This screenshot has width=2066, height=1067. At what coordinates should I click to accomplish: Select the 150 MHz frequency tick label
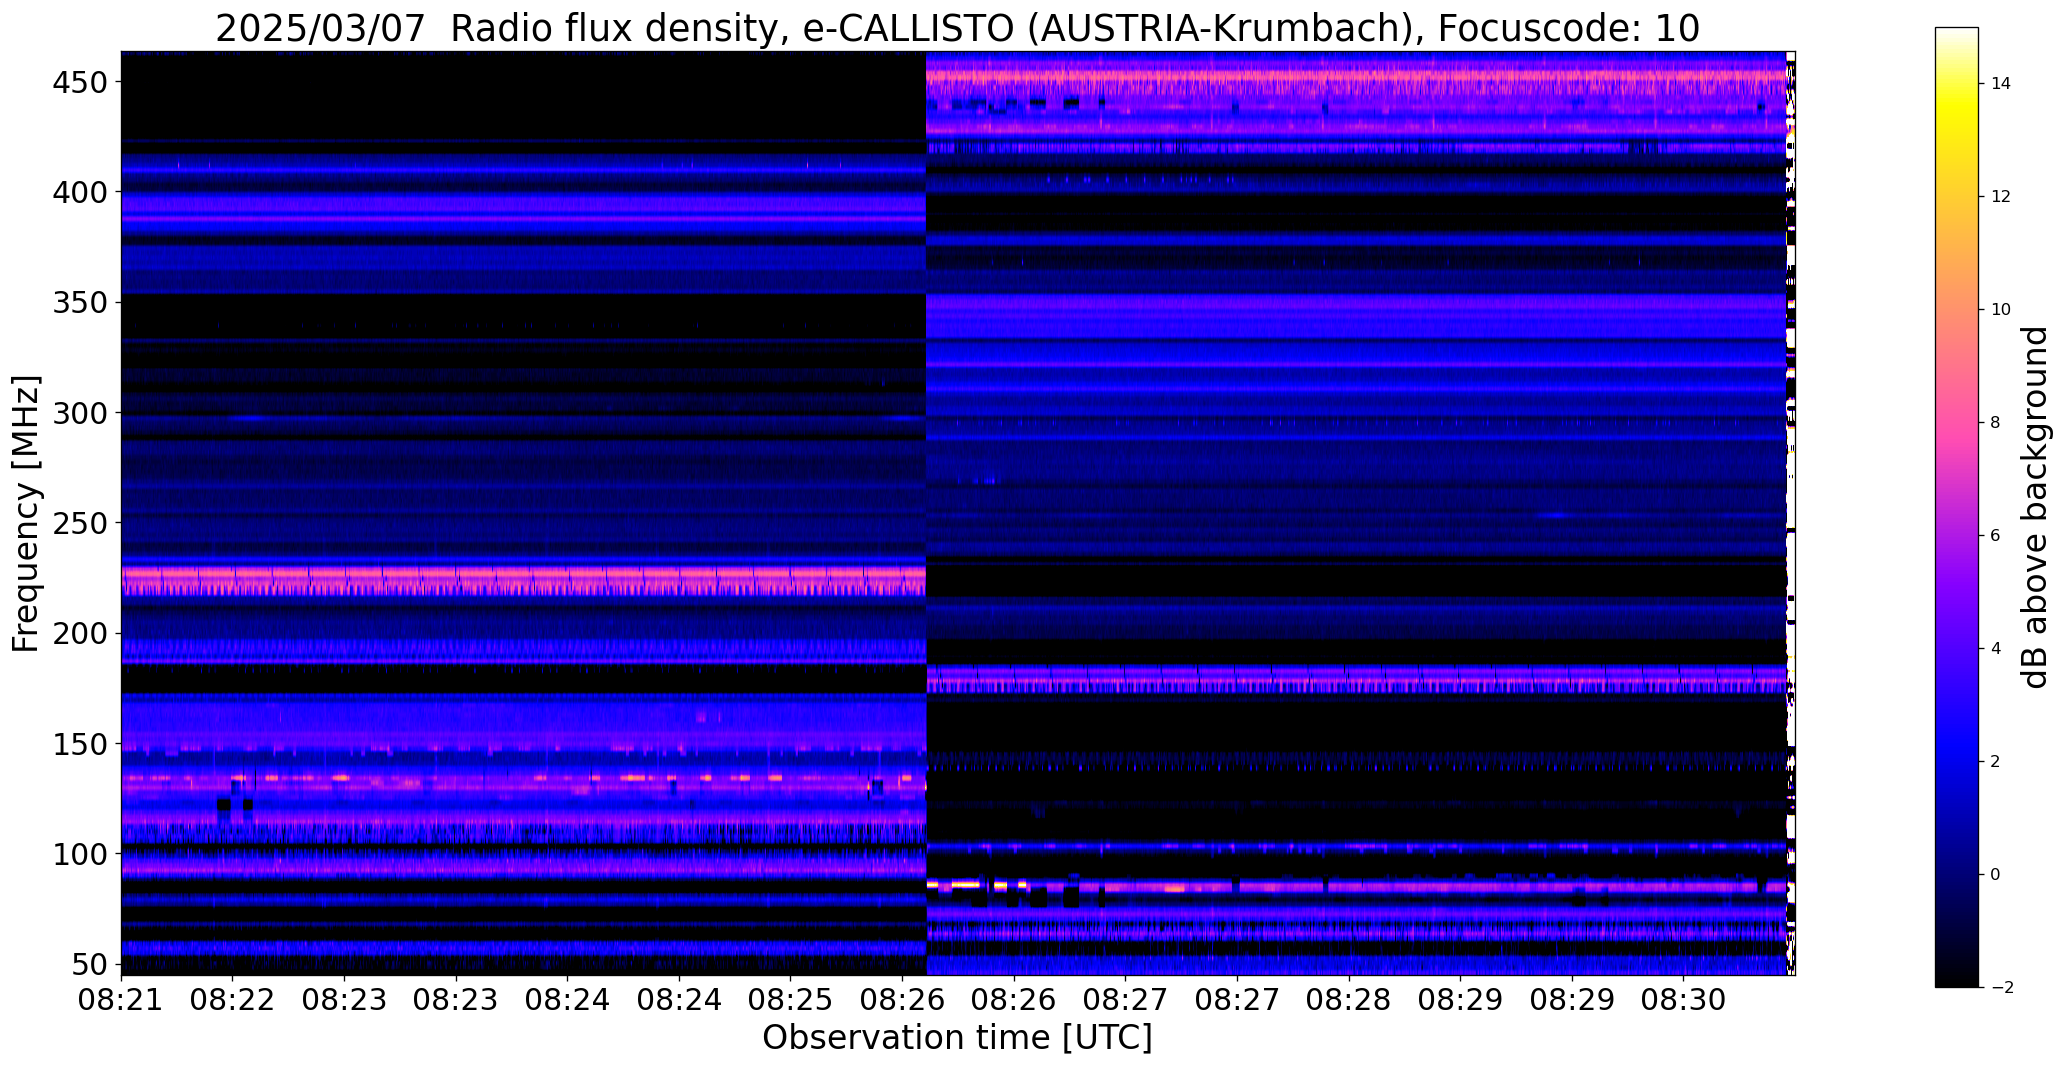[80, 744]
